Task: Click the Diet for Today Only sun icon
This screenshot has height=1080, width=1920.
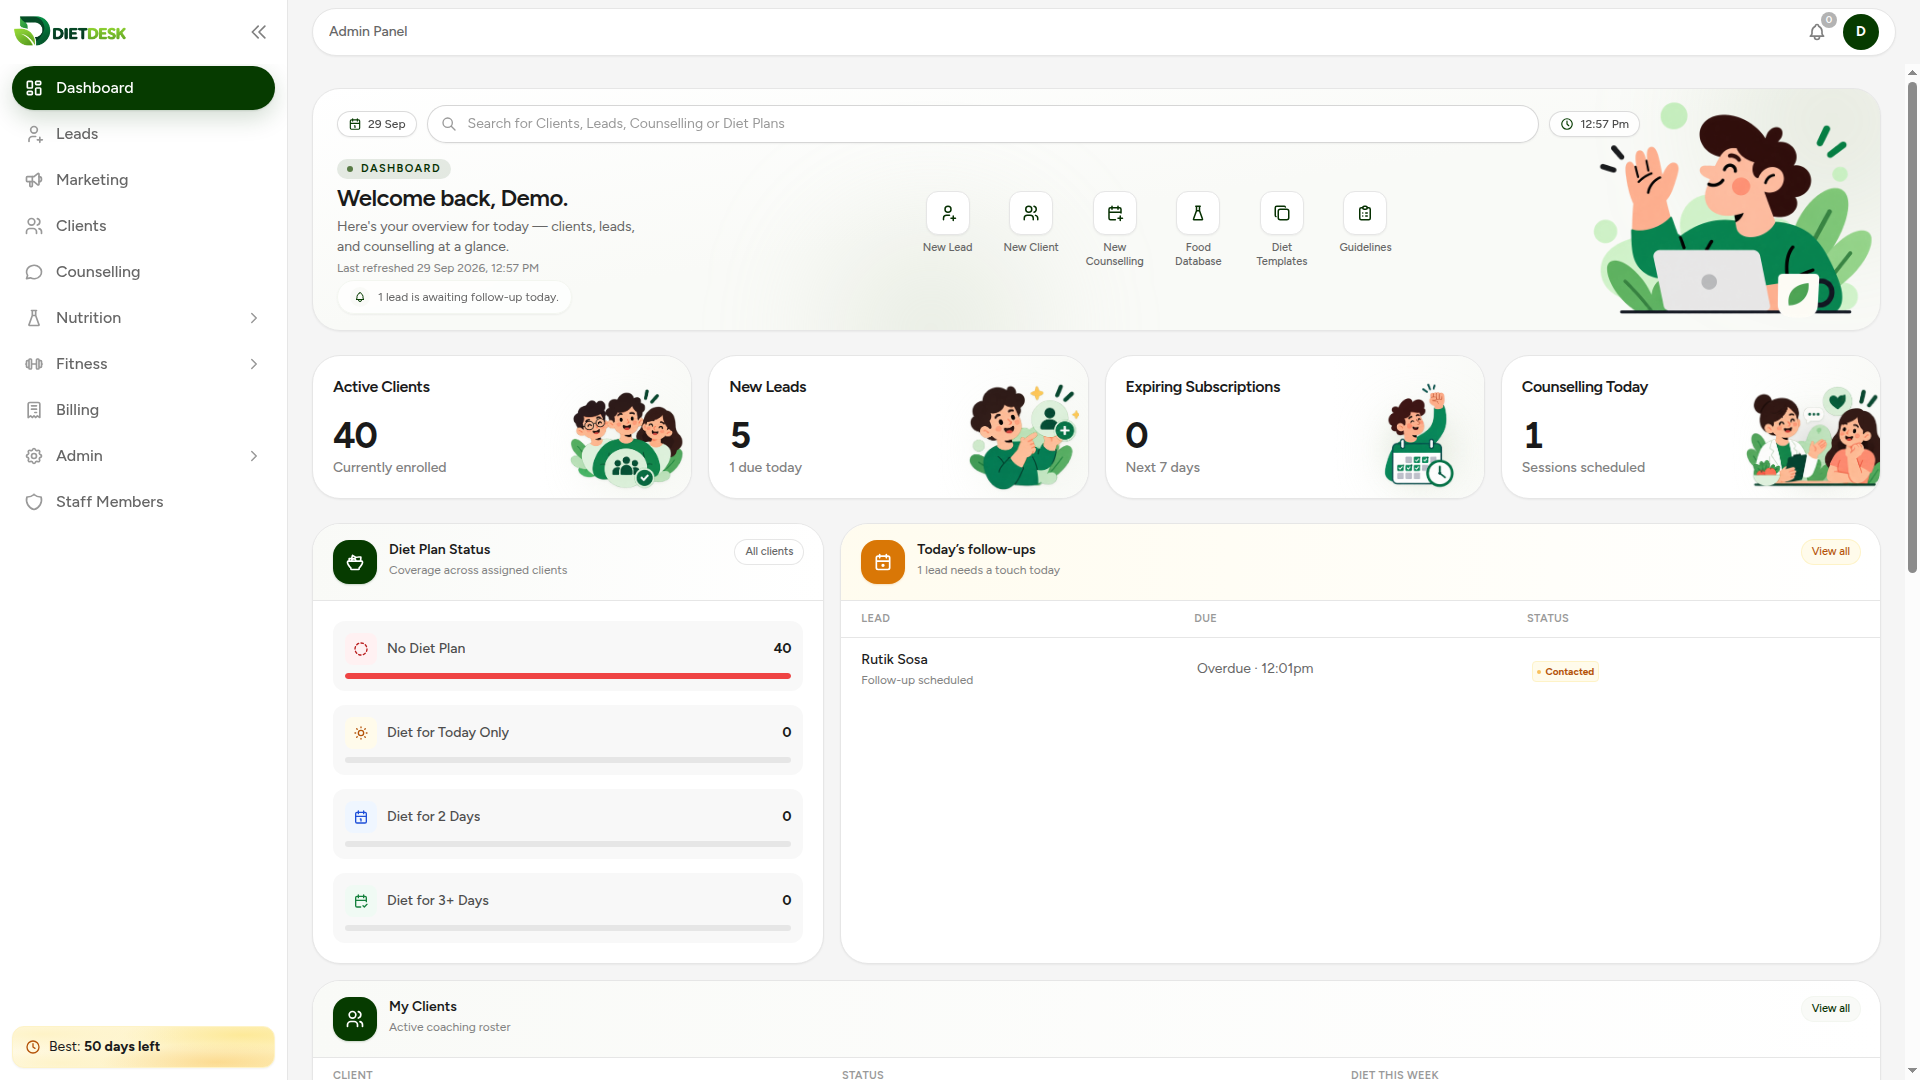Action: point(361,733)
